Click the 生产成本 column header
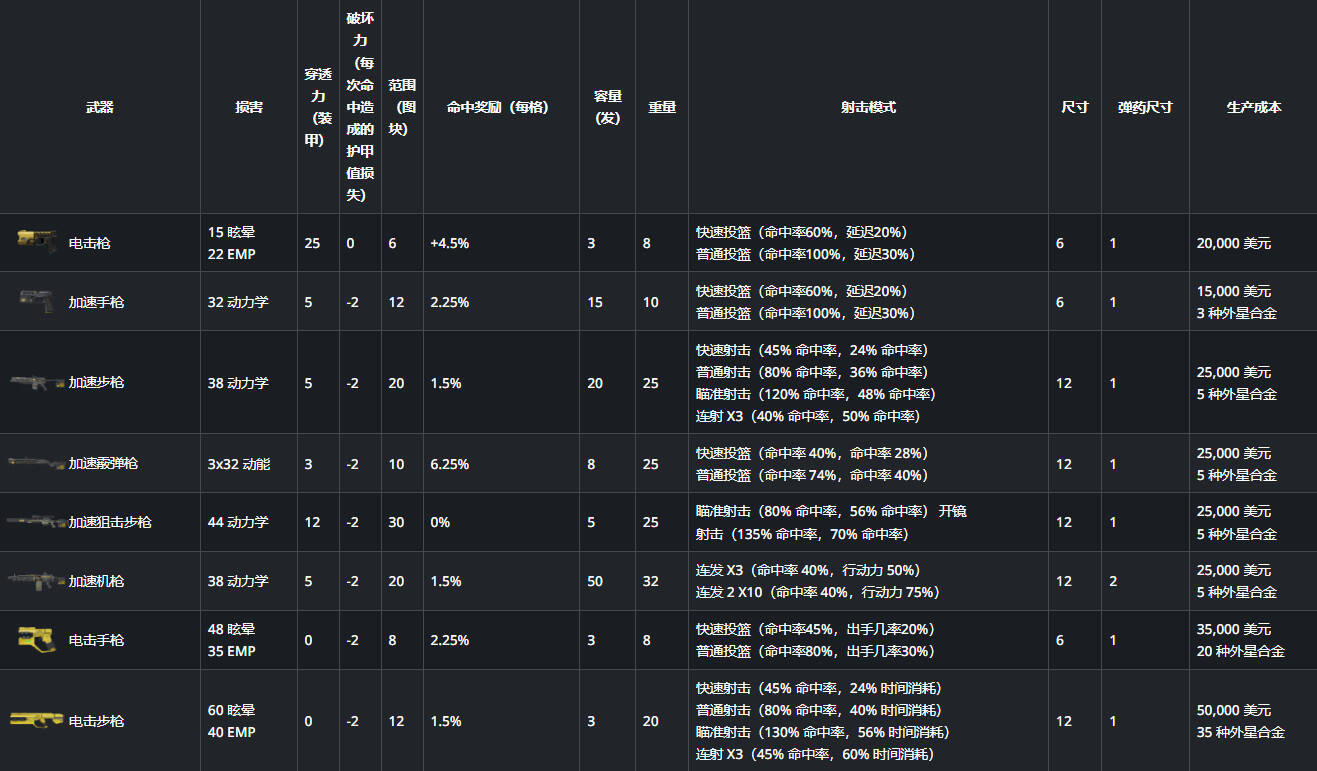Viewport: 1317px width, 771px height. coord(1254,107)
